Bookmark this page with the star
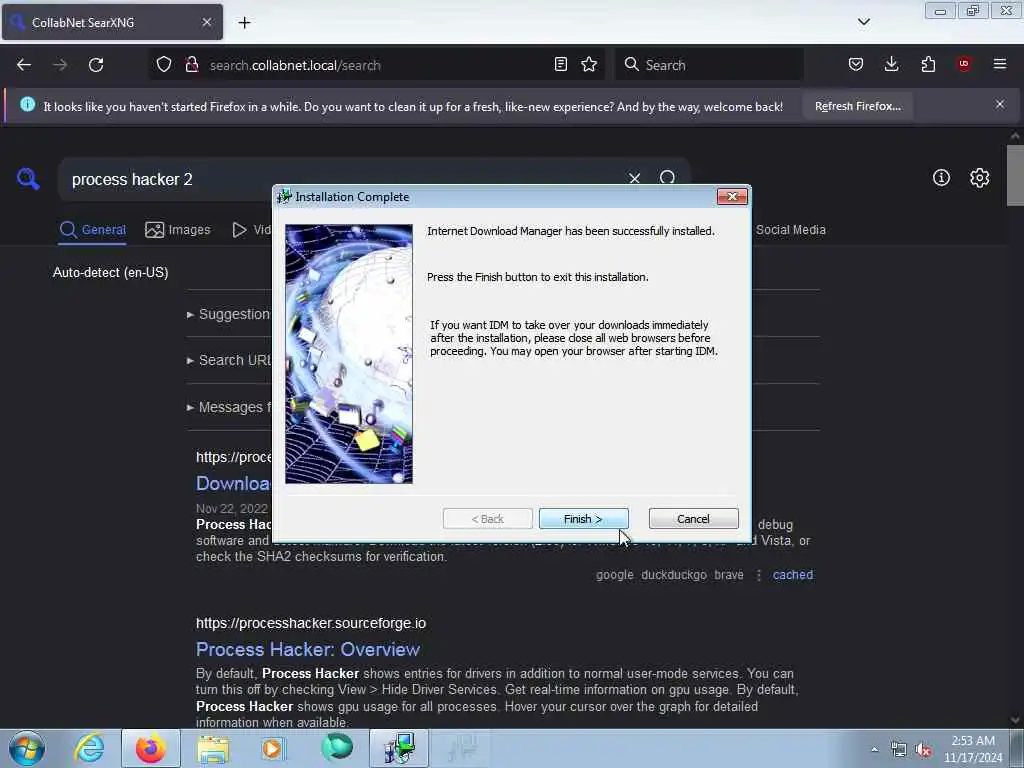This screenshot has height=768, width=1024. [589, 64]
